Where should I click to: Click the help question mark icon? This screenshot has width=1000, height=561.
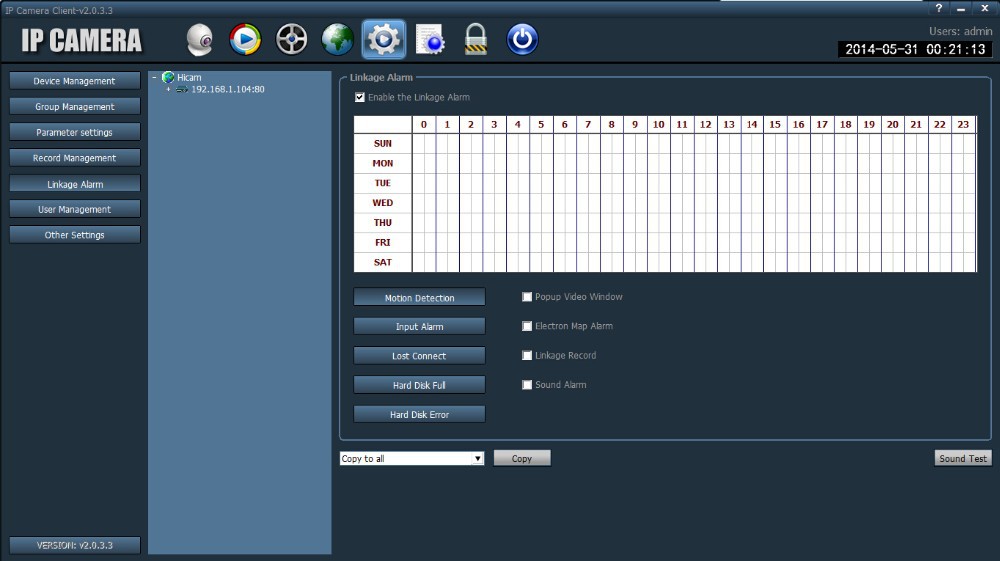click(938, 8)
